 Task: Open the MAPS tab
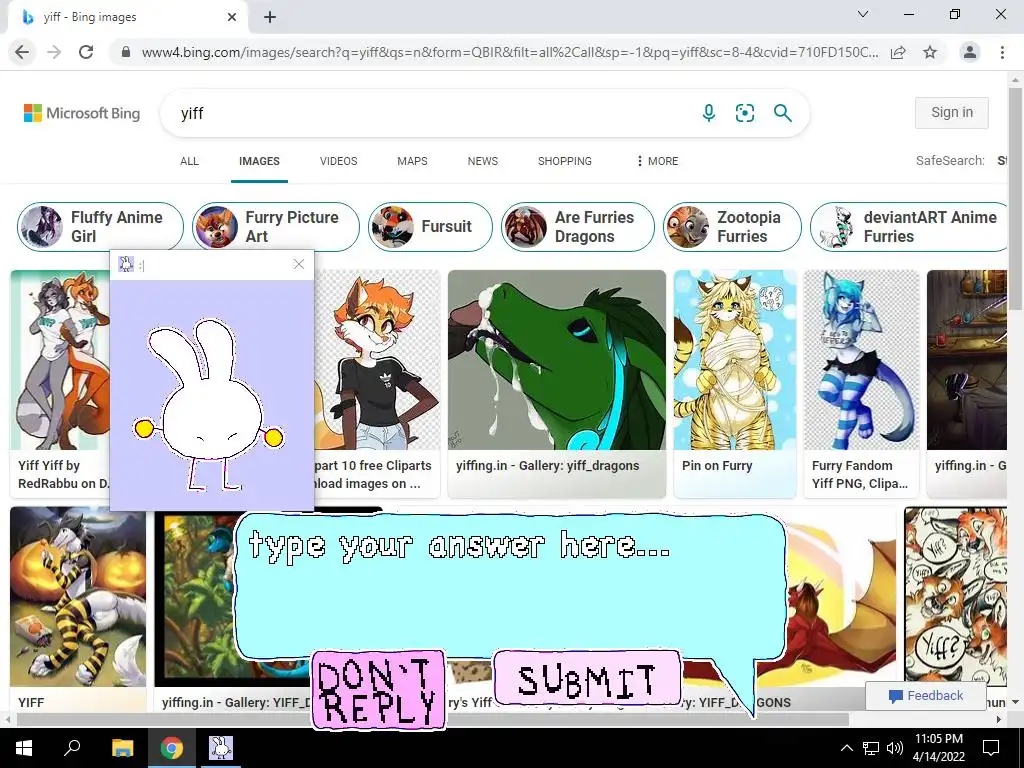click(x=412, y=161)
